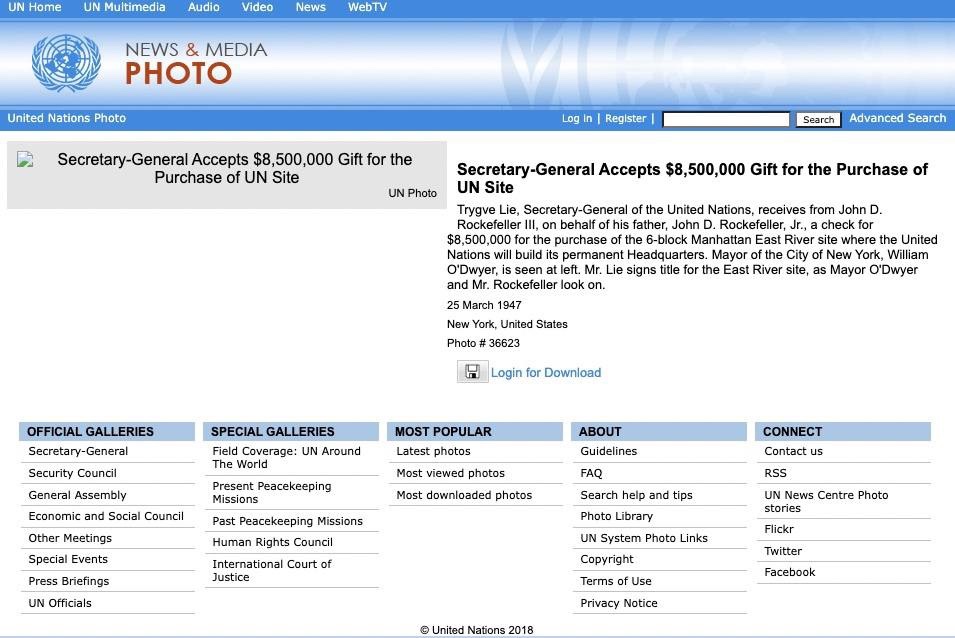Go to Video section in top bar

[x=257, y=7]
